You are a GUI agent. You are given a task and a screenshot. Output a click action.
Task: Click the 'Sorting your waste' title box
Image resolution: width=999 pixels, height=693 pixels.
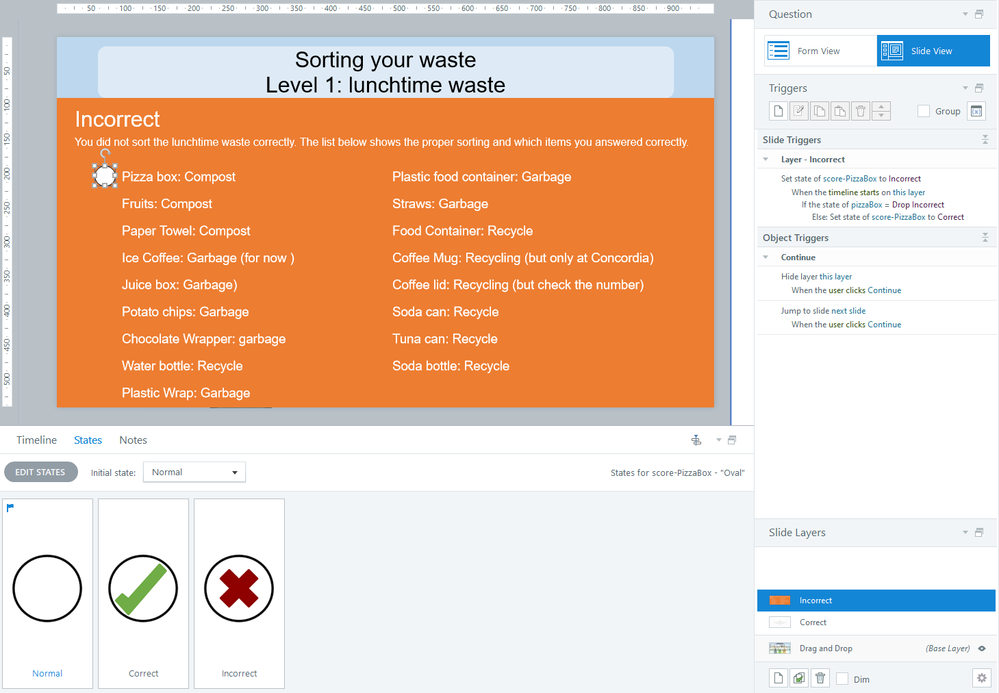(385, 72)
